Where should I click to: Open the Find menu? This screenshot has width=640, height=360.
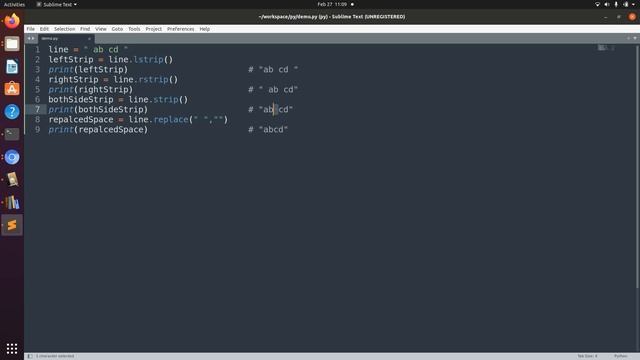tap(85, 29)
